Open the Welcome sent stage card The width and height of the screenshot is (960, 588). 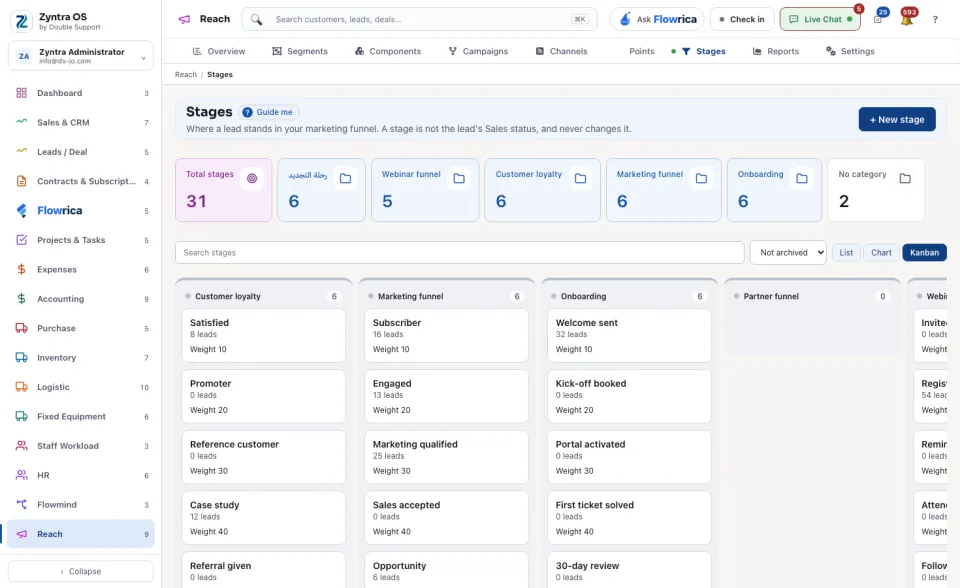tap(629, 335)
